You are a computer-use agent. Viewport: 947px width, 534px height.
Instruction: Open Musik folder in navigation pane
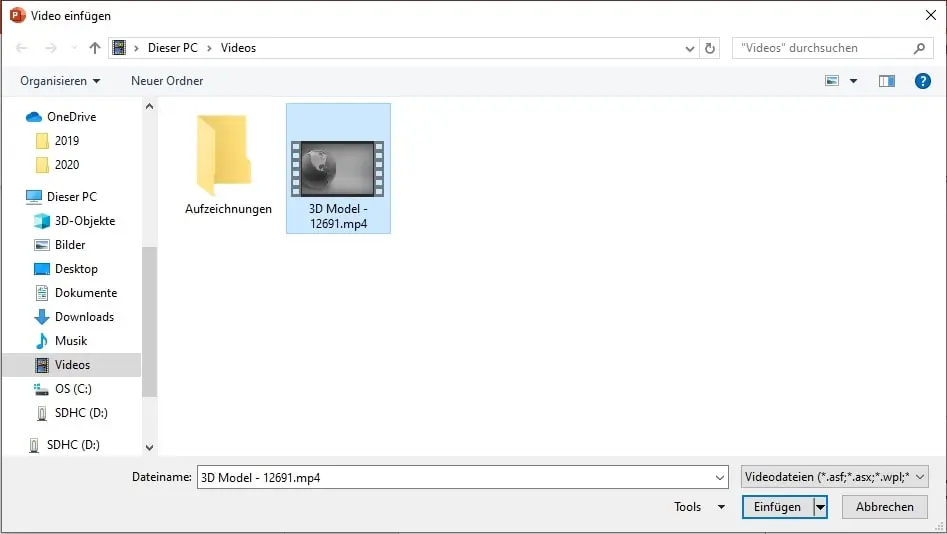click(71, 341)
